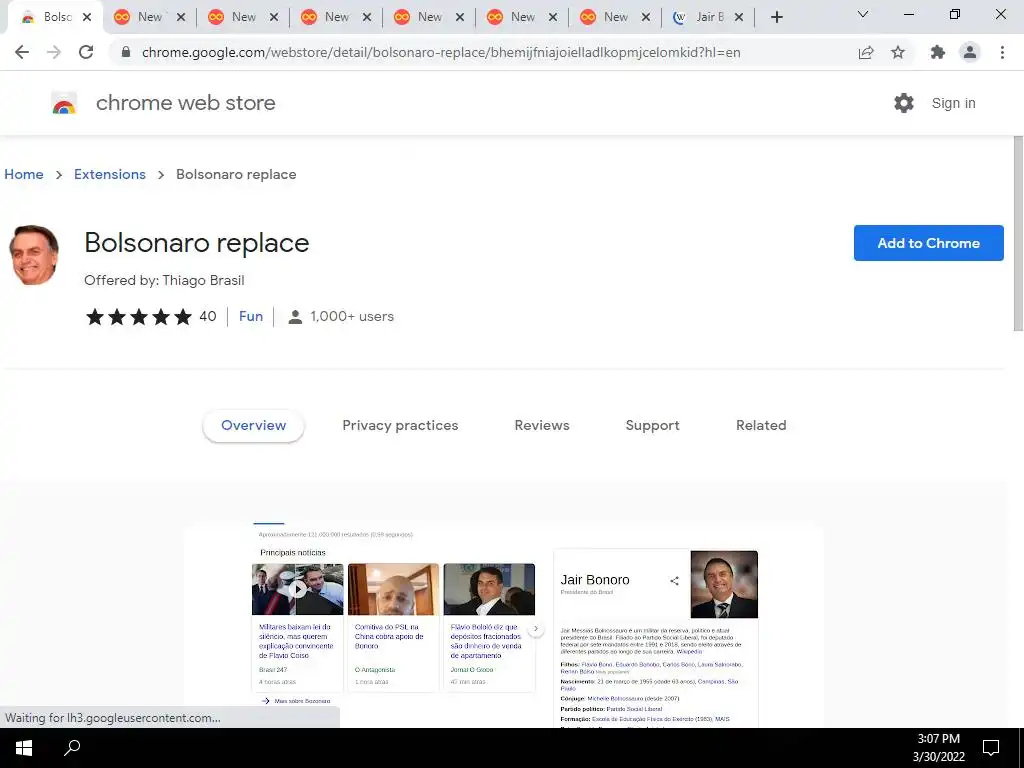1024x768 pixels.
Task: Click the Jair Bonoro portrait in screenshot
Action: pos(724,584)
